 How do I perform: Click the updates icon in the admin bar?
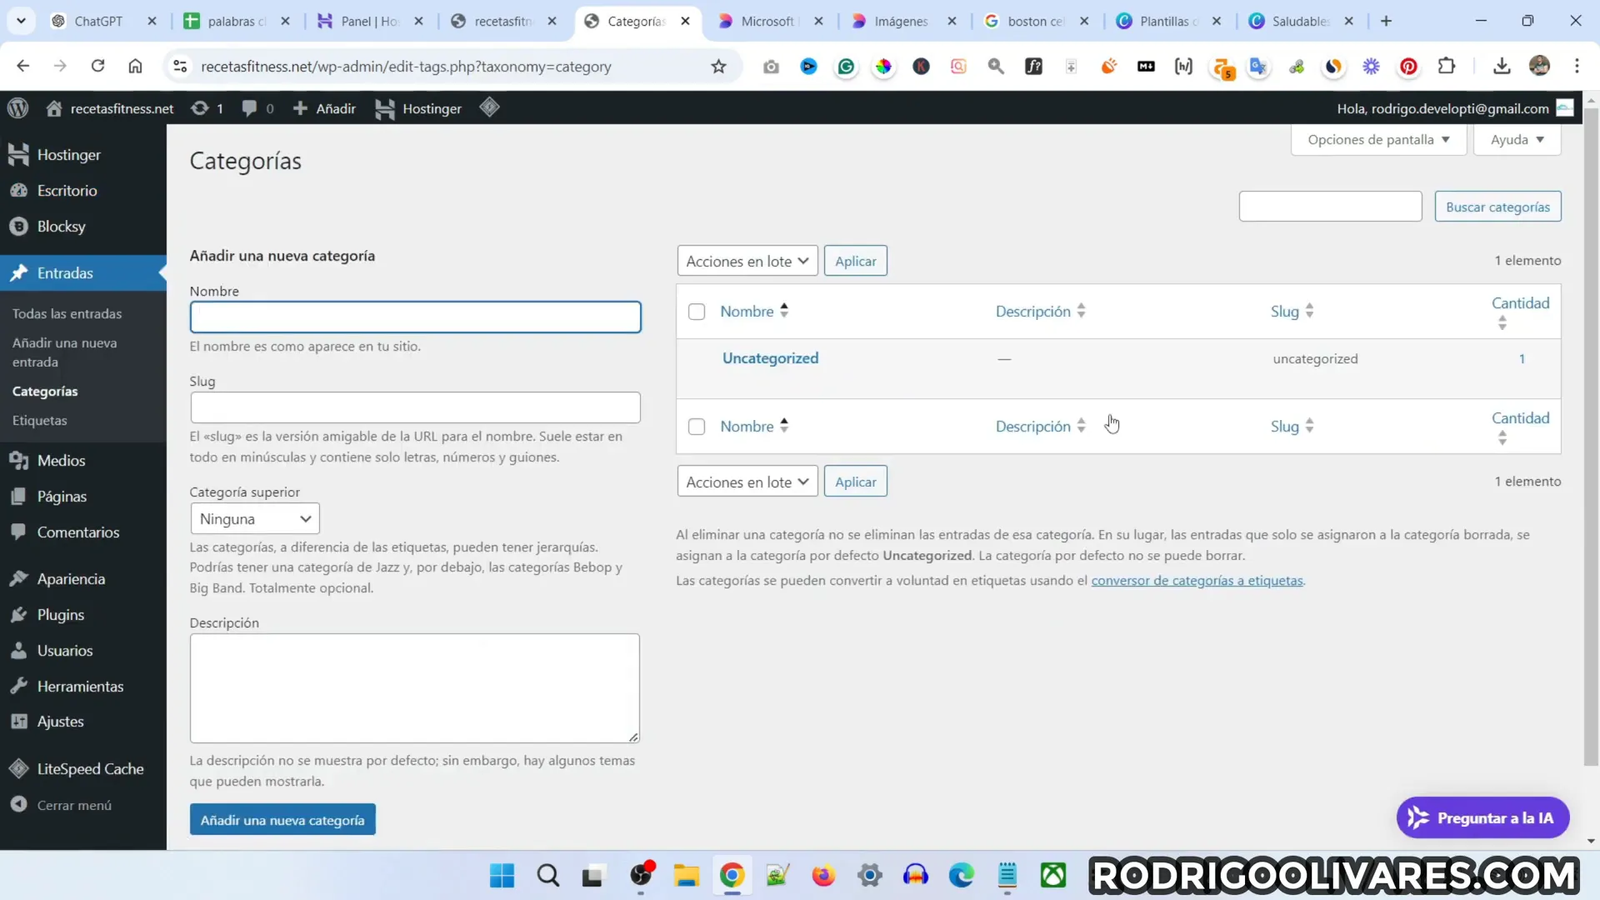tap(200, 109)
